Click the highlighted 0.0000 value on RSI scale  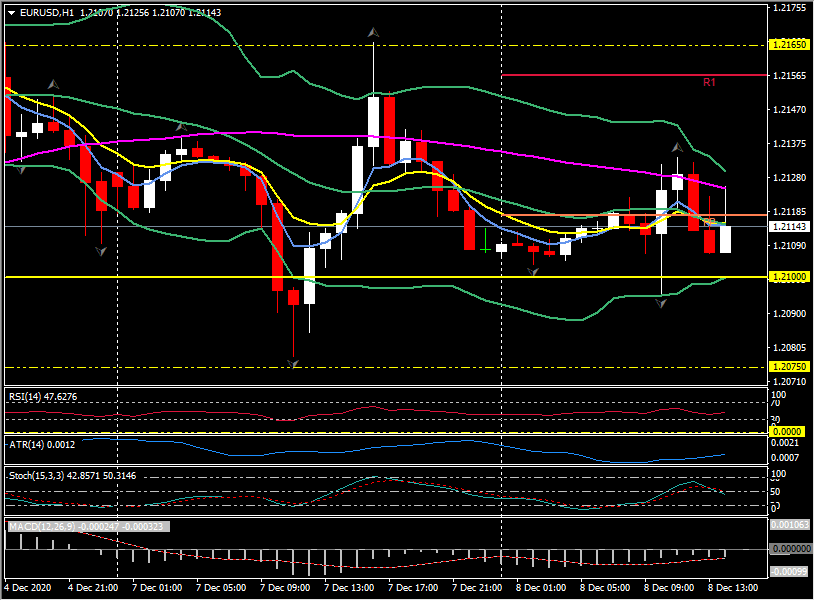[786, 432]
